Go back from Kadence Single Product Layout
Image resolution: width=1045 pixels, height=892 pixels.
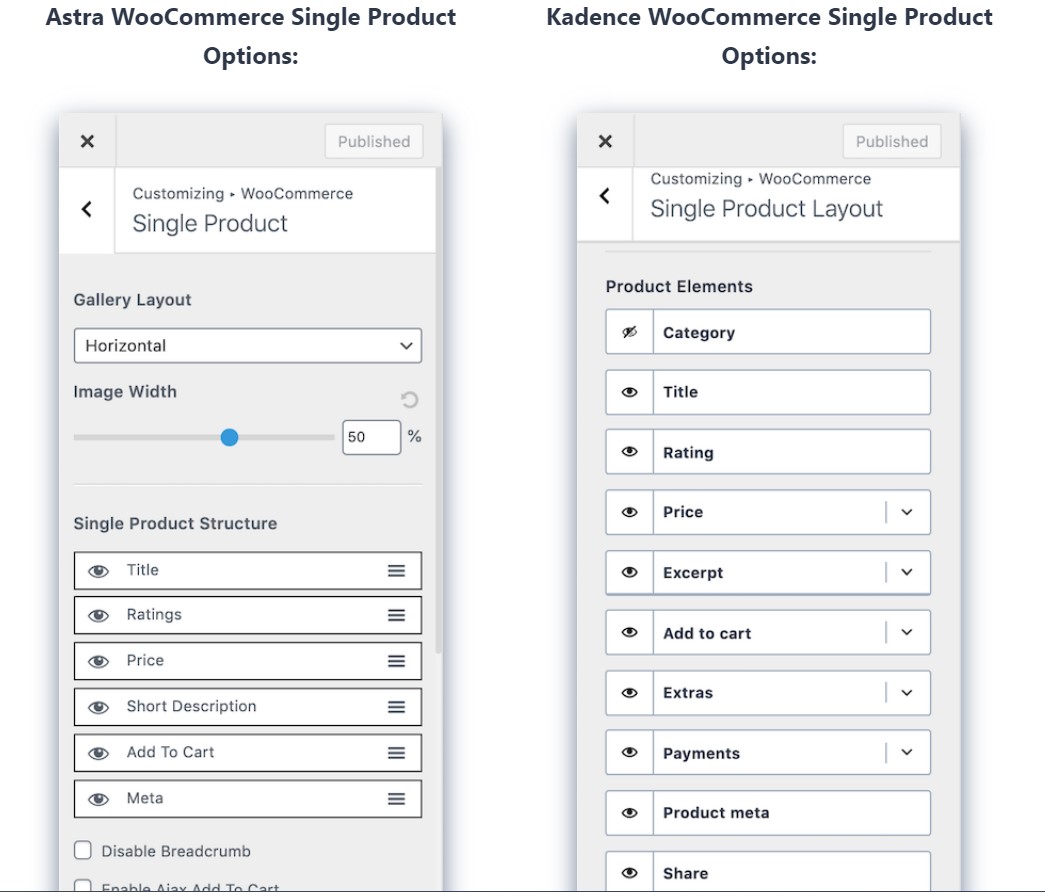point(604,196)
